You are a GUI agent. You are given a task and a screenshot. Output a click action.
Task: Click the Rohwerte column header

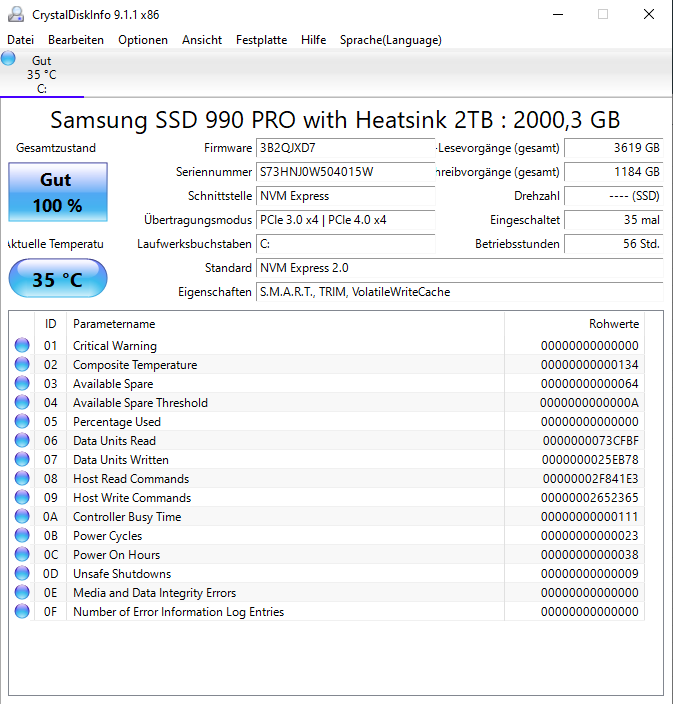pos(575,324)
